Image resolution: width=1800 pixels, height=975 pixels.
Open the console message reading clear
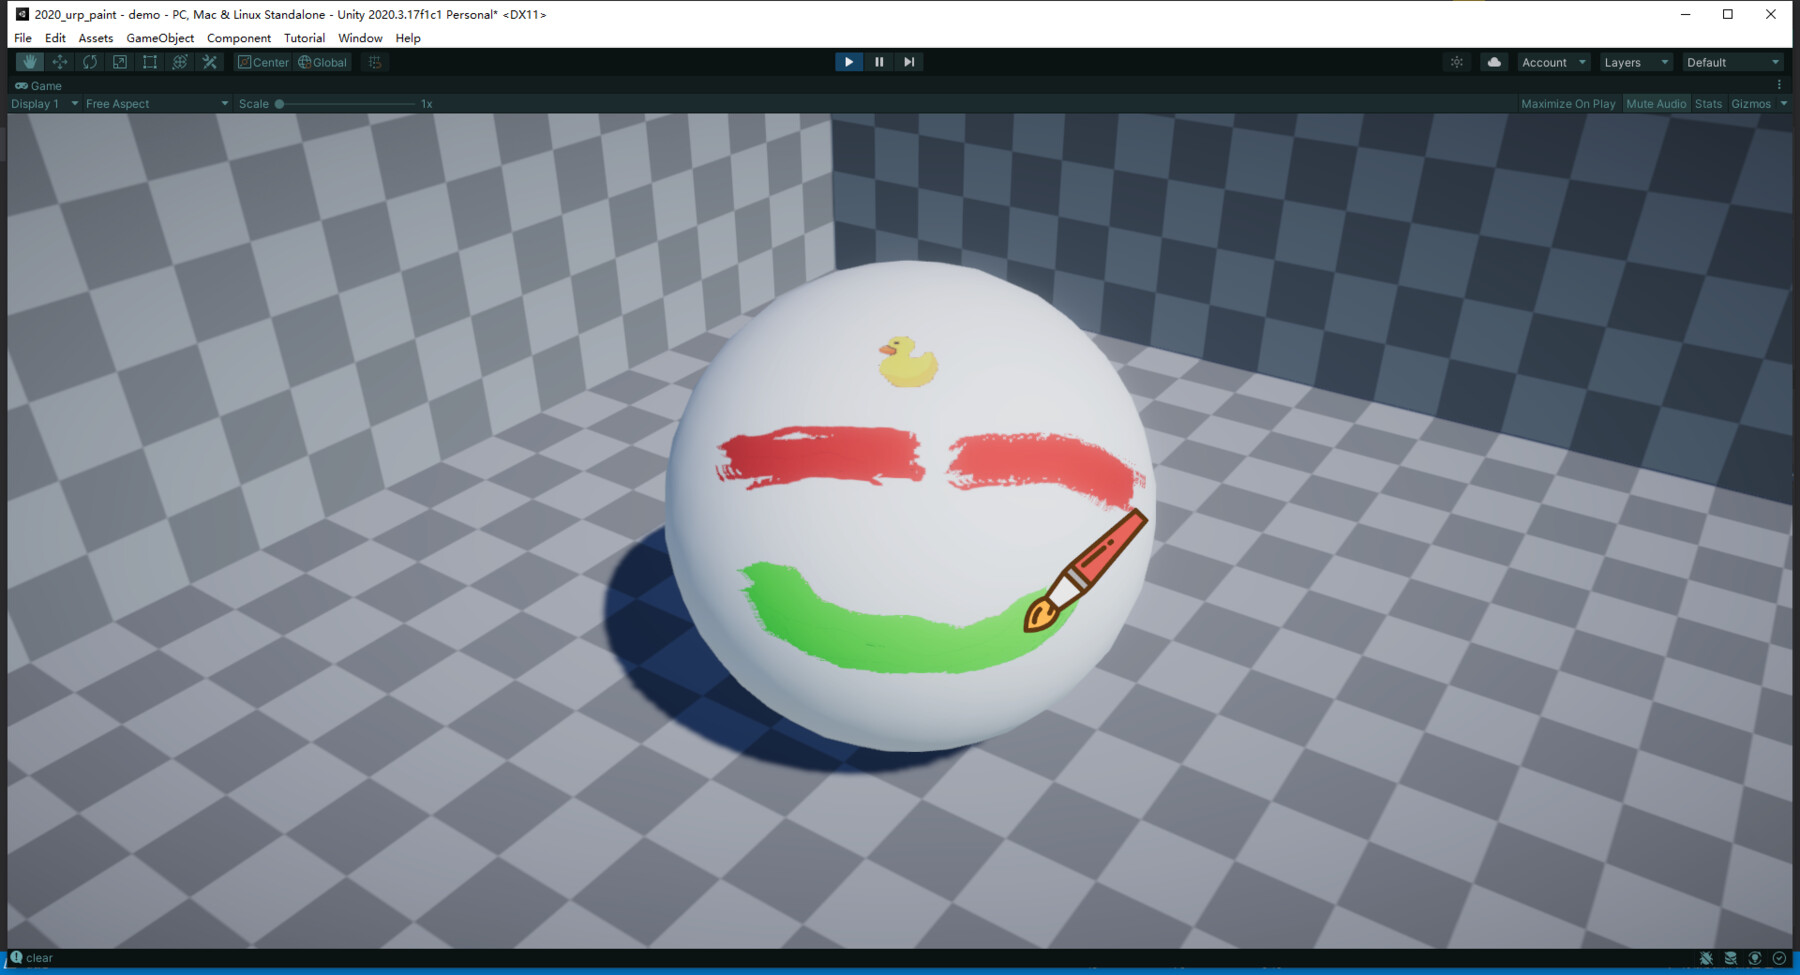click(38, 957)
